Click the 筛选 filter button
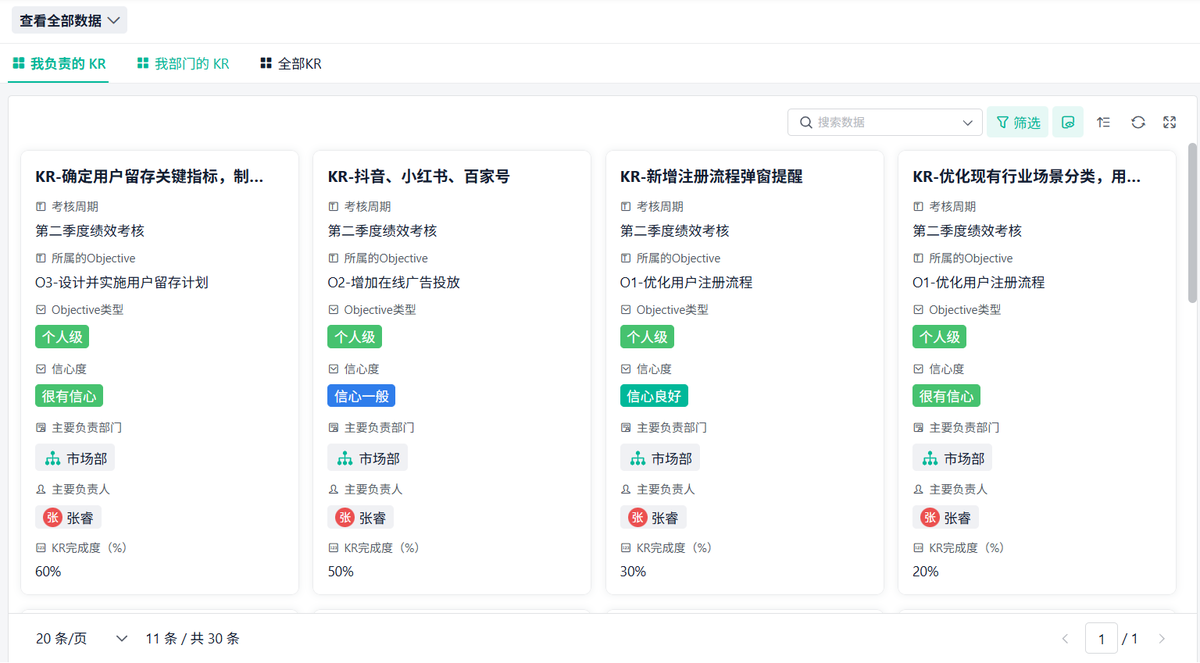1200x663 pixels. [x=1017, y=122]
